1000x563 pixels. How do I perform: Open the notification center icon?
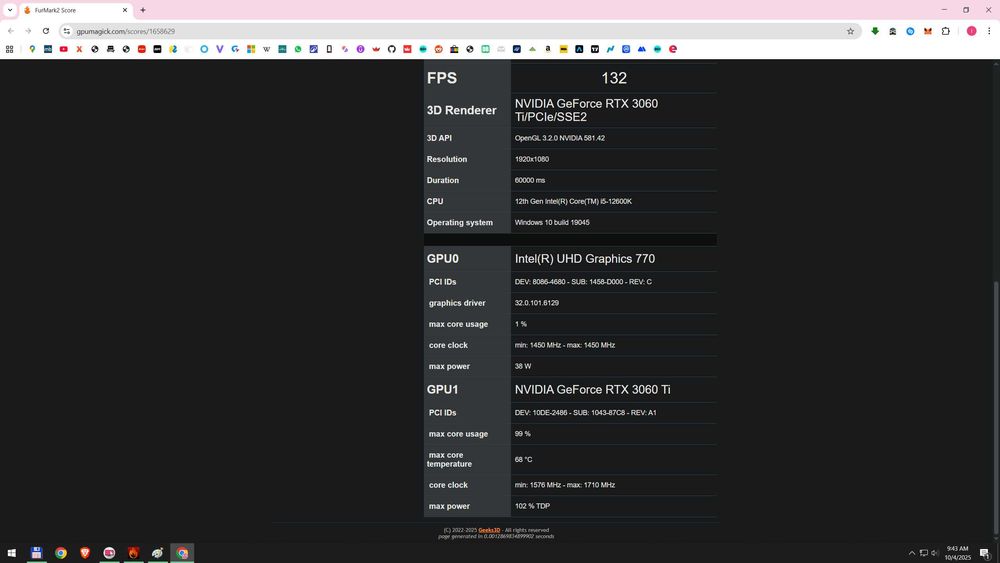click(x=985, y=553)
